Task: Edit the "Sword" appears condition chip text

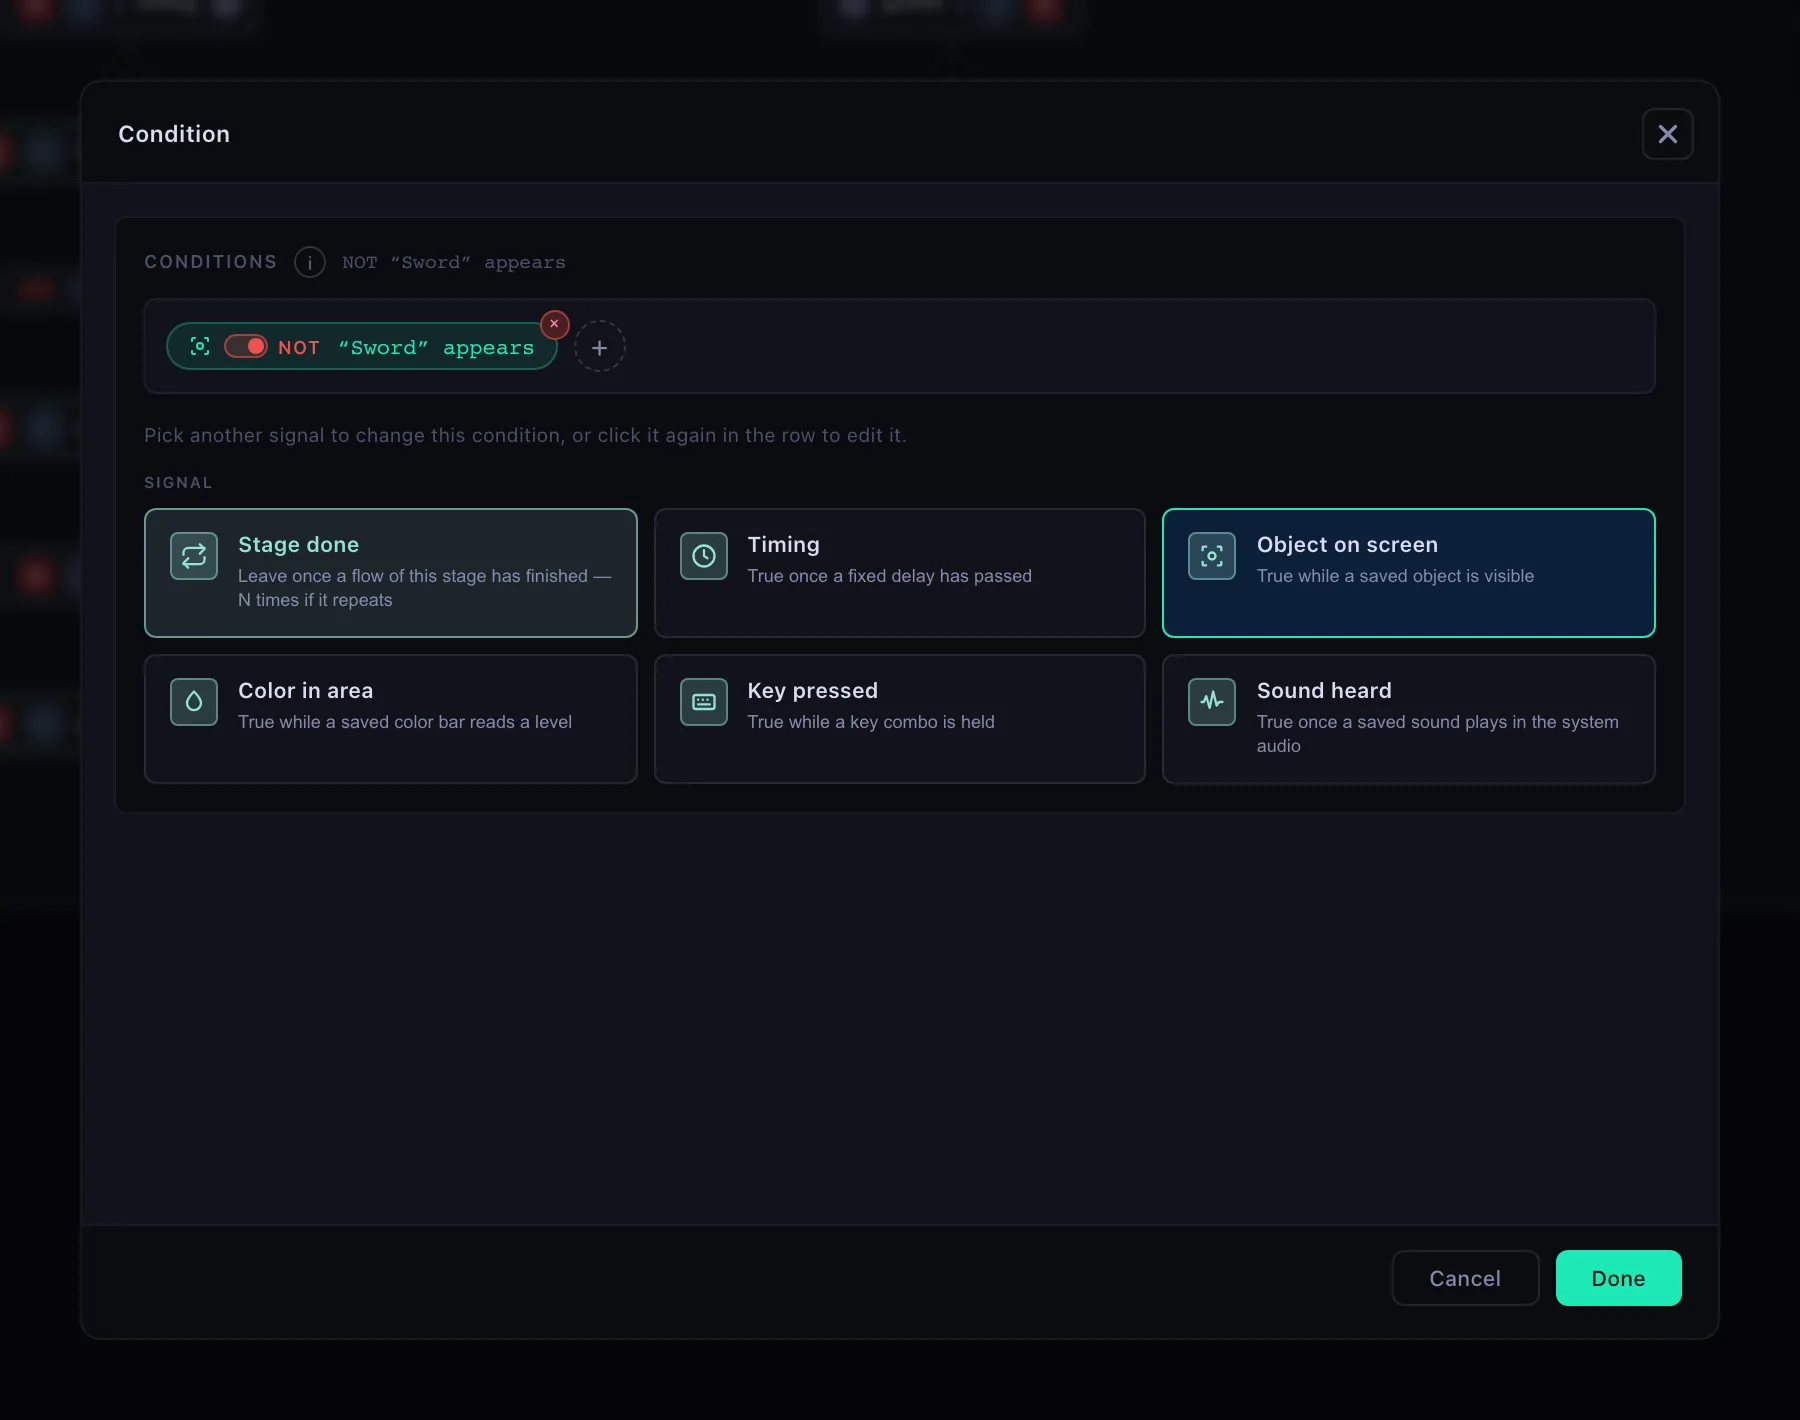Action: tap(436, 347)
